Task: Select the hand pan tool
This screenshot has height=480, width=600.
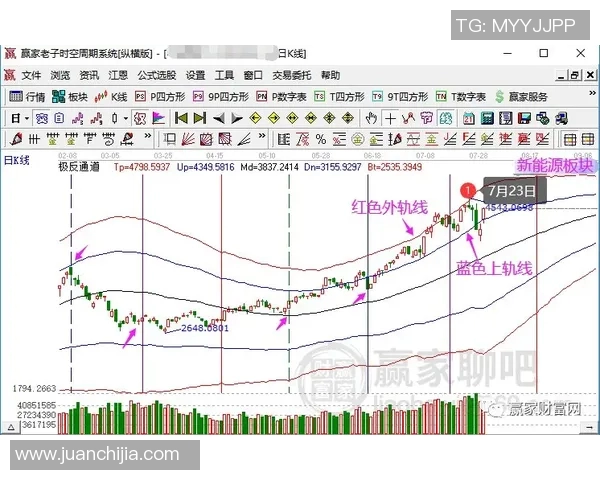Action: click(x=371, y=119)
